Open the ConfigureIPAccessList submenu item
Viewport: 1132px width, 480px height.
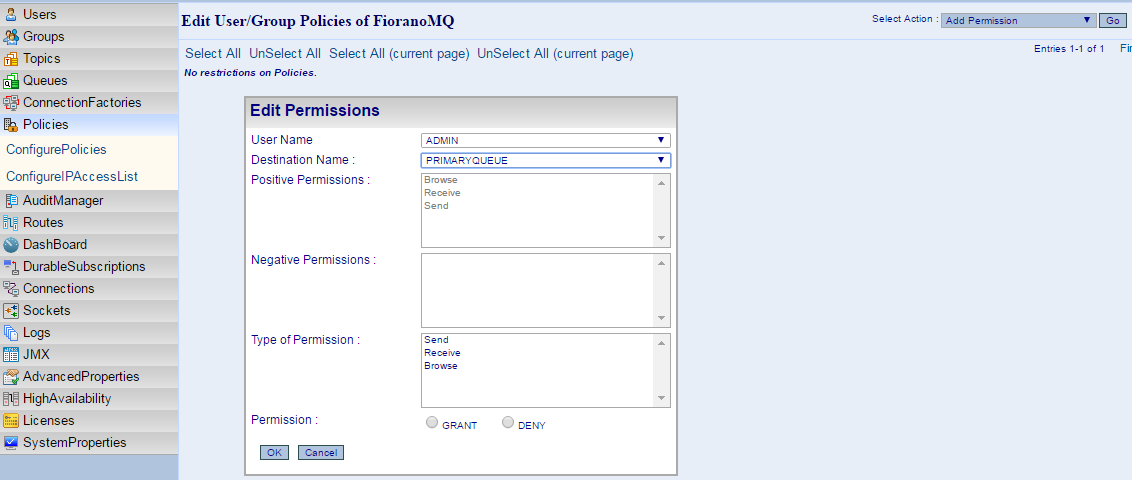click(x=72, y=177)
